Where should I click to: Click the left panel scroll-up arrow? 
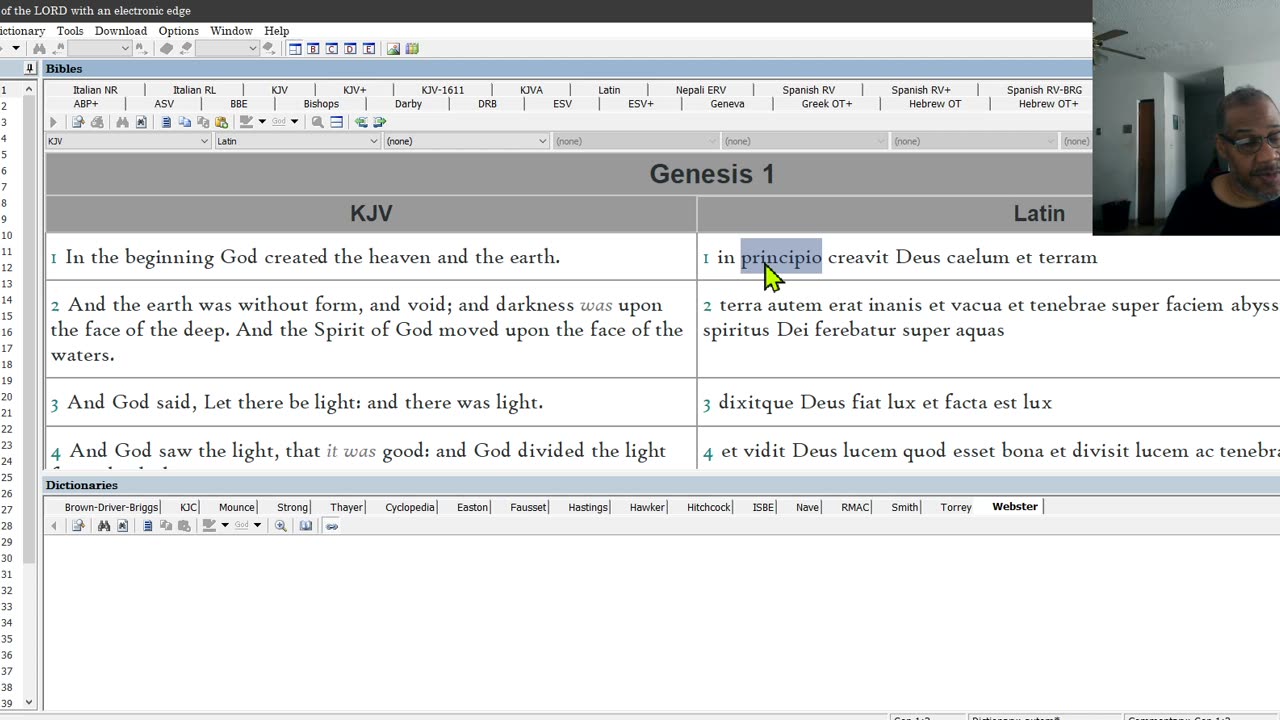point(29,90)
